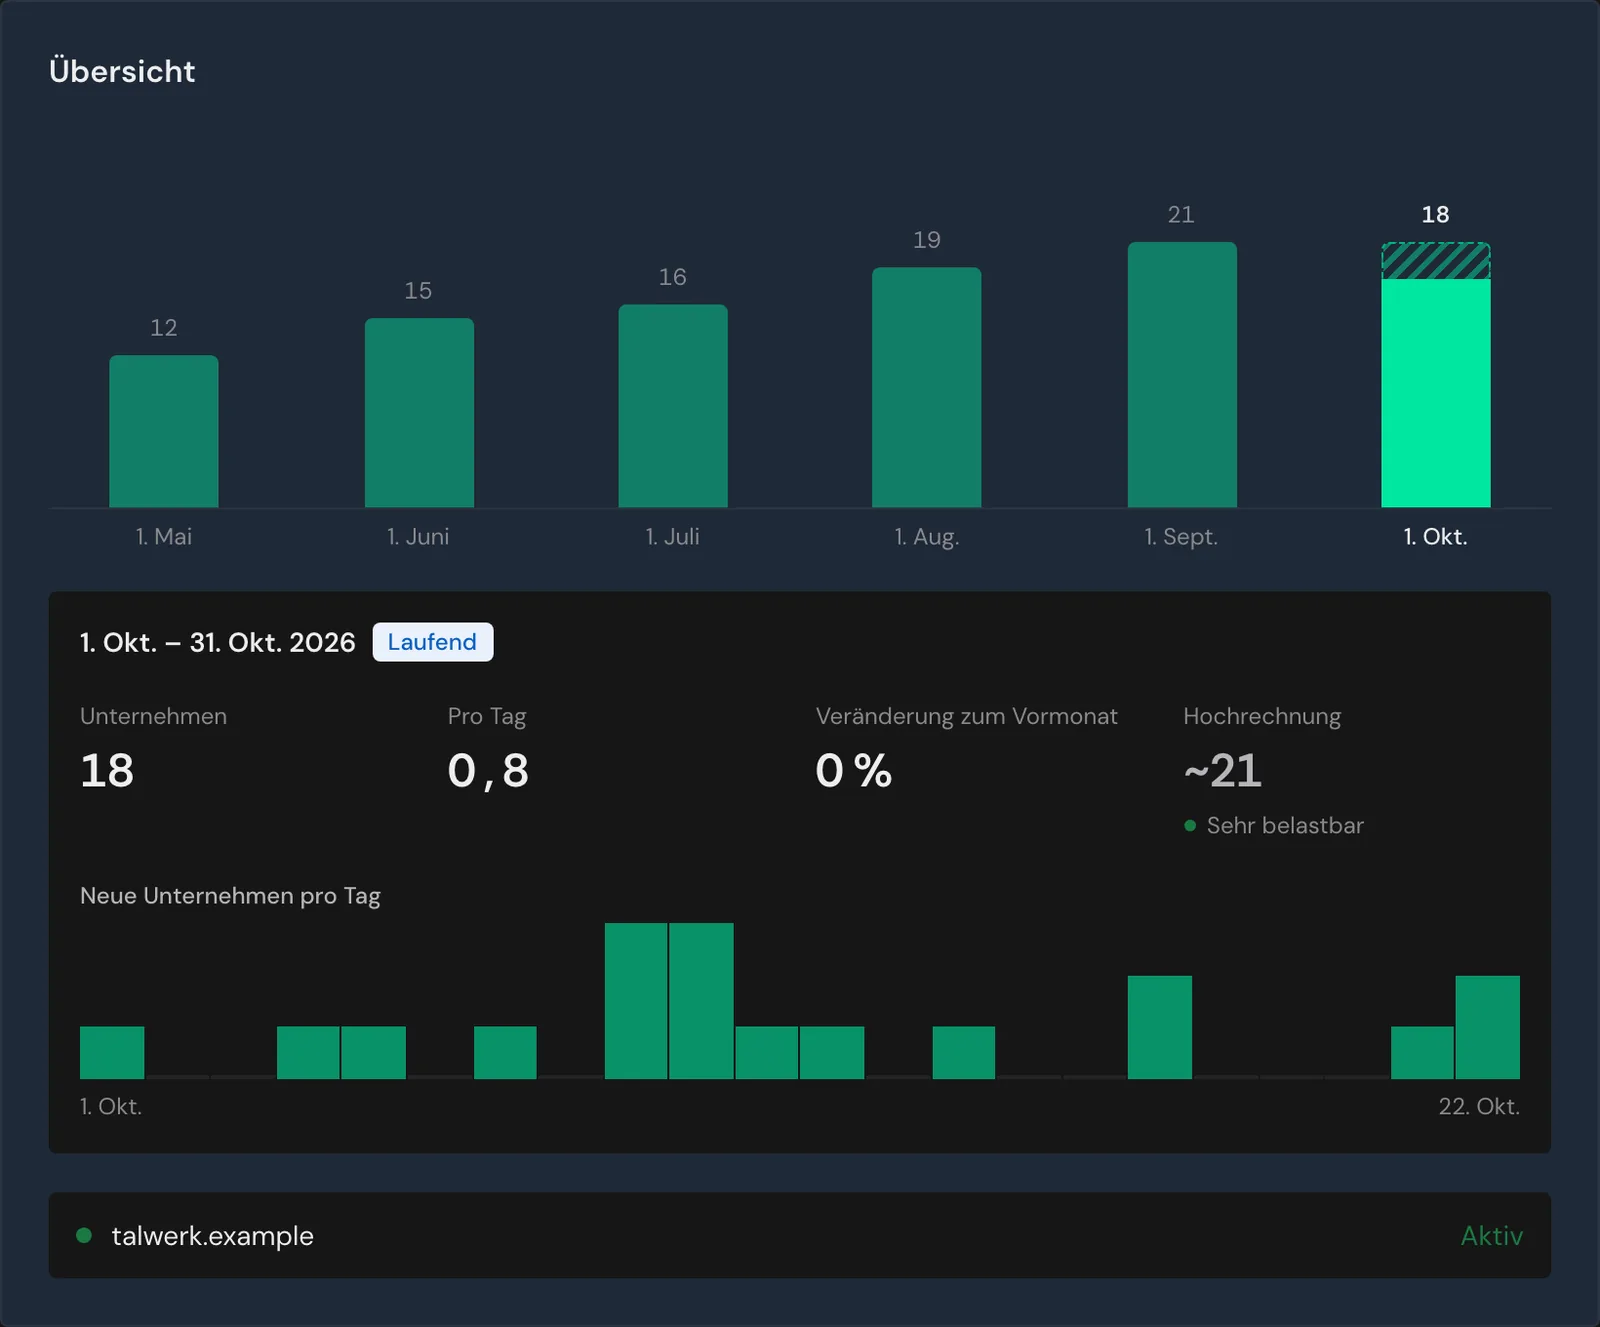This screenshot has width=1600, height=1327.
Task: Click the green dot next to Sehr belastbar
Action: [x=1190, y=826]
